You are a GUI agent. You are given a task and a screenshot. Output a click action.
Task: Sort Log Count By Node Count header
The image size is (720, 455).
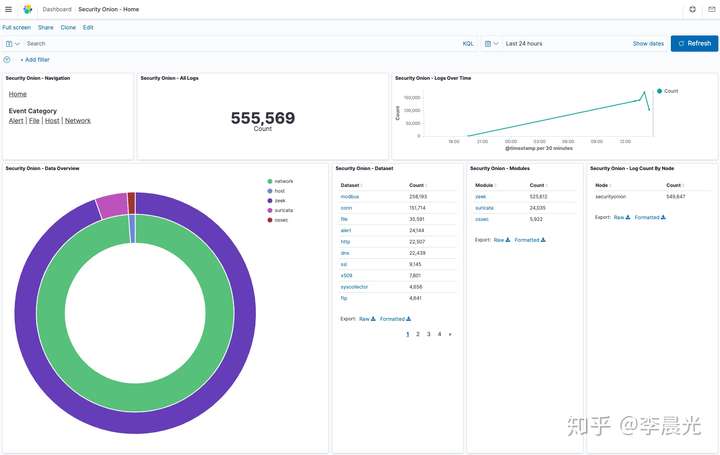pyautogui.click(x=675, y=185)
